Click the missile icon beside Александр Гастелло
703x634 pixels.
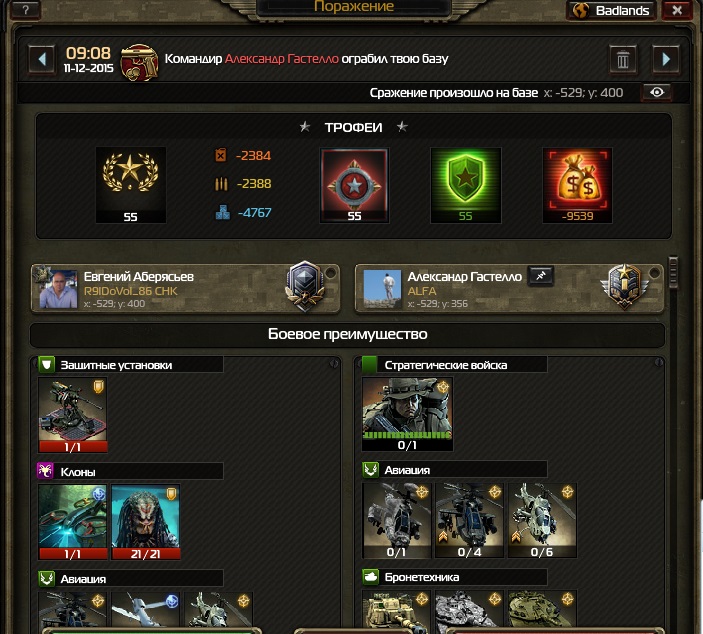click(541, 276)
